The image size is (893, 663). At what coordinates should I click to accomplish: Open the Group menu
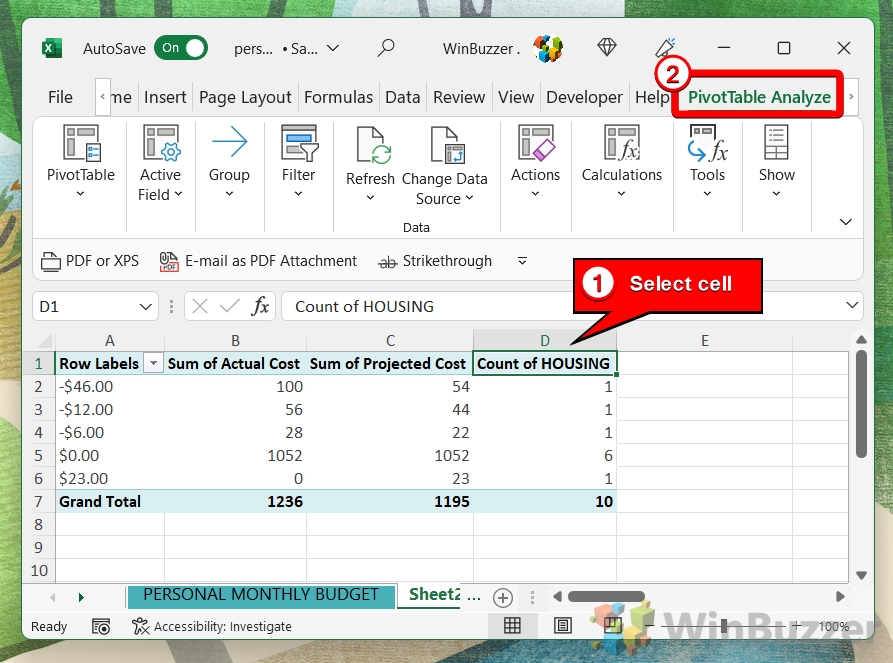pos(229,161)
